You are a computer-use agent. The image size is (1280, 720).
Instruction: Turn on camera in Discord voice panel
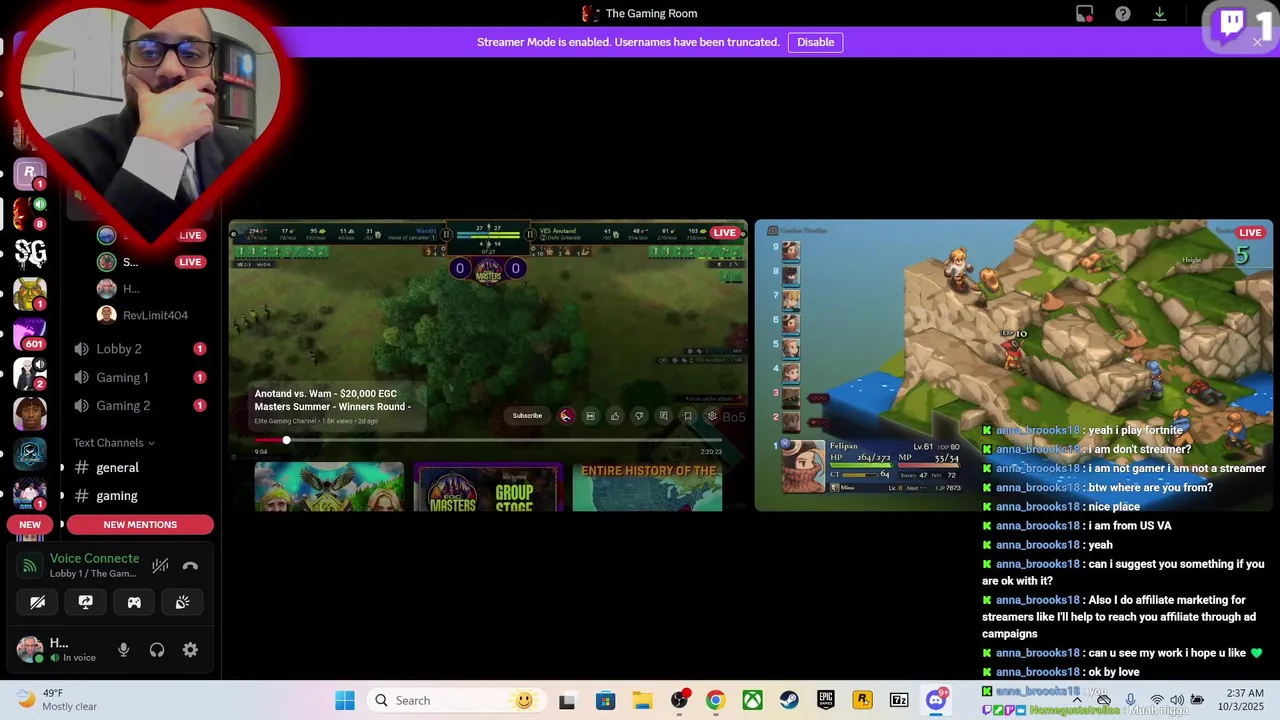click(x=38, y=602)
